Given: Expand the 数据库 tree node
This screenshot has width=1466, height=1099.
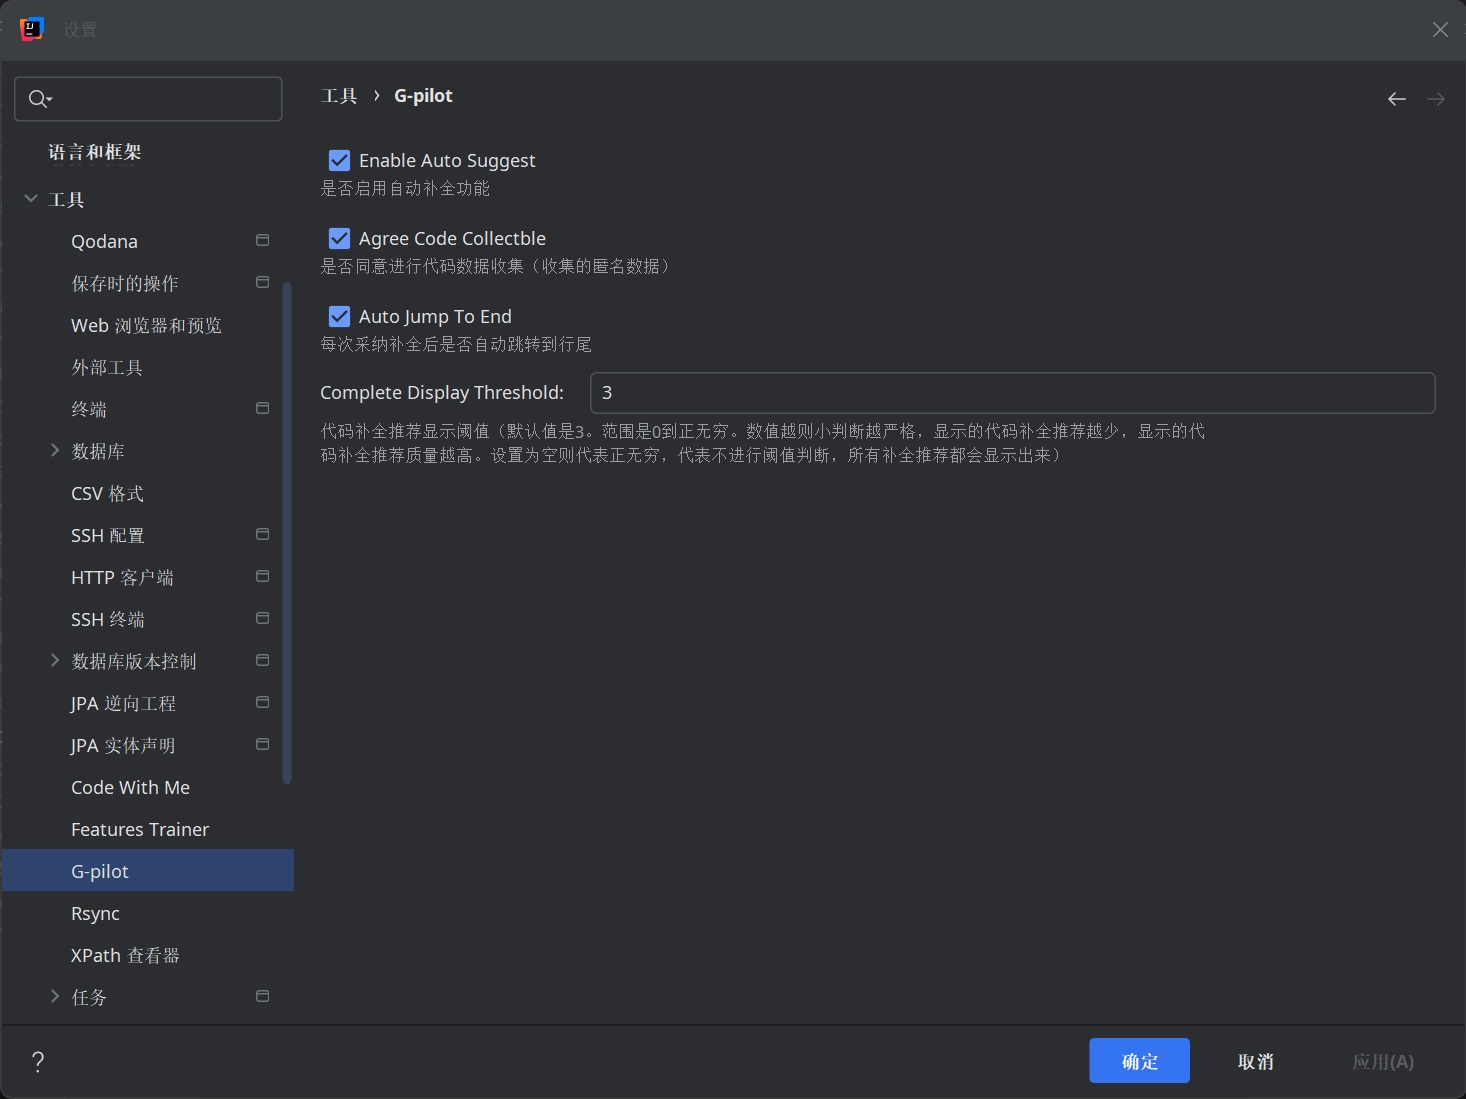Looking at the screenshot, I should pyautogui.click(x=55, y=451).
